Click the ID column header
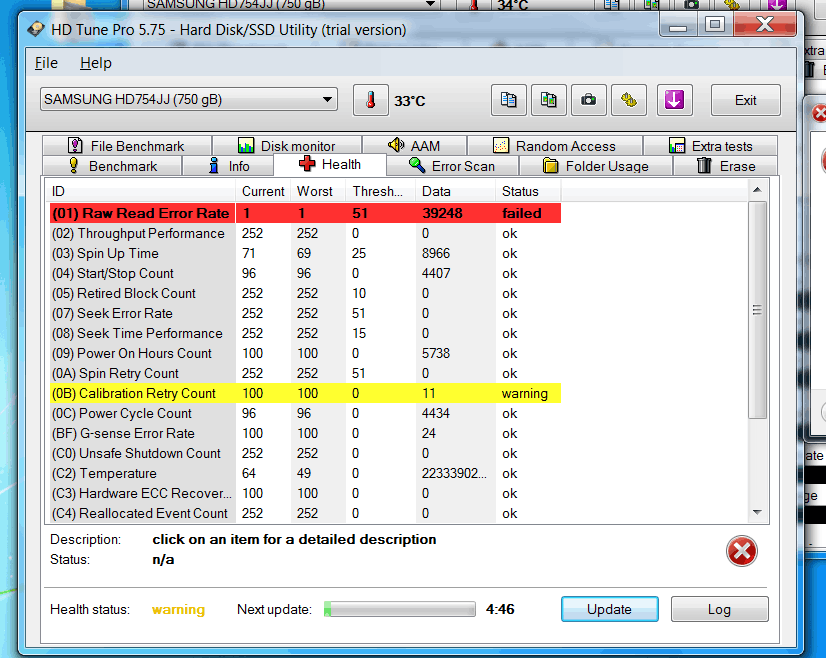Image resolution: width=826 pixels, height=658 pixels. coord(141,191)
